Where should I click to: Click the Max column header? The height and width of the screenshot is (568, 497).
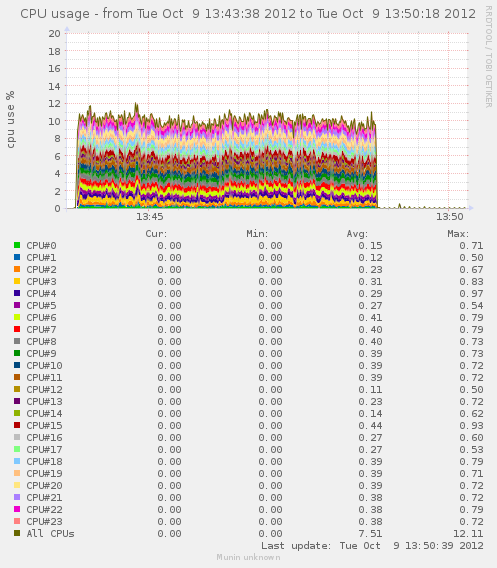[x=458, y=234]
